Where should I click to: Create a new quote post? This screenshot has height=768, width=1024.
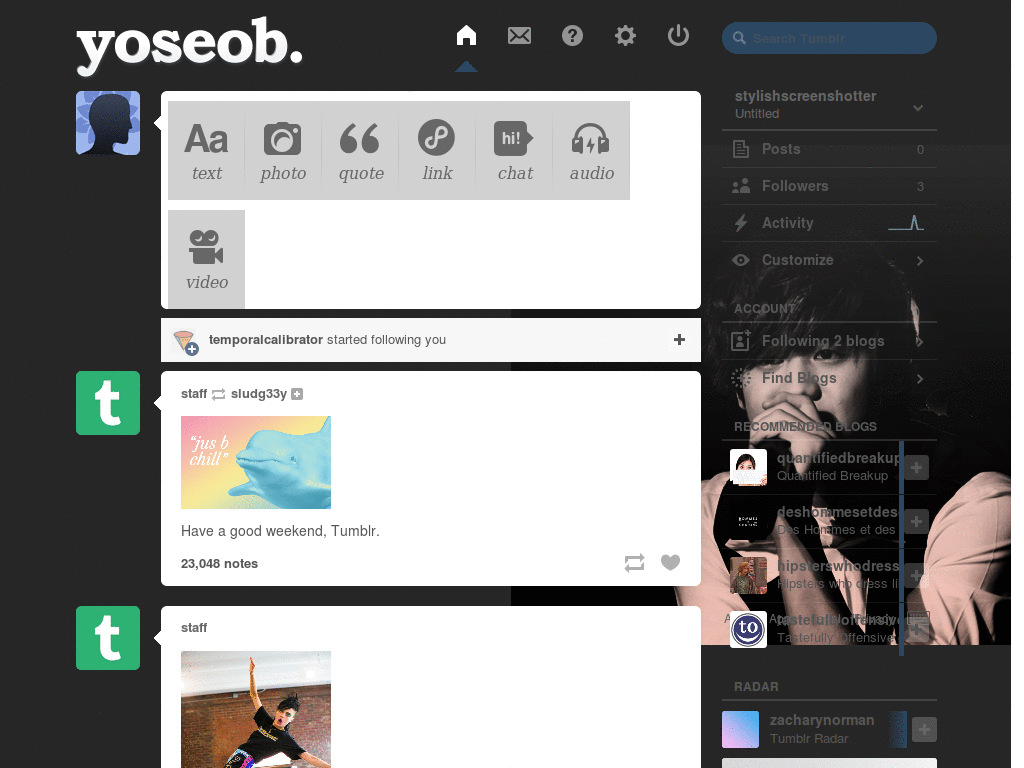pos(360,150)
